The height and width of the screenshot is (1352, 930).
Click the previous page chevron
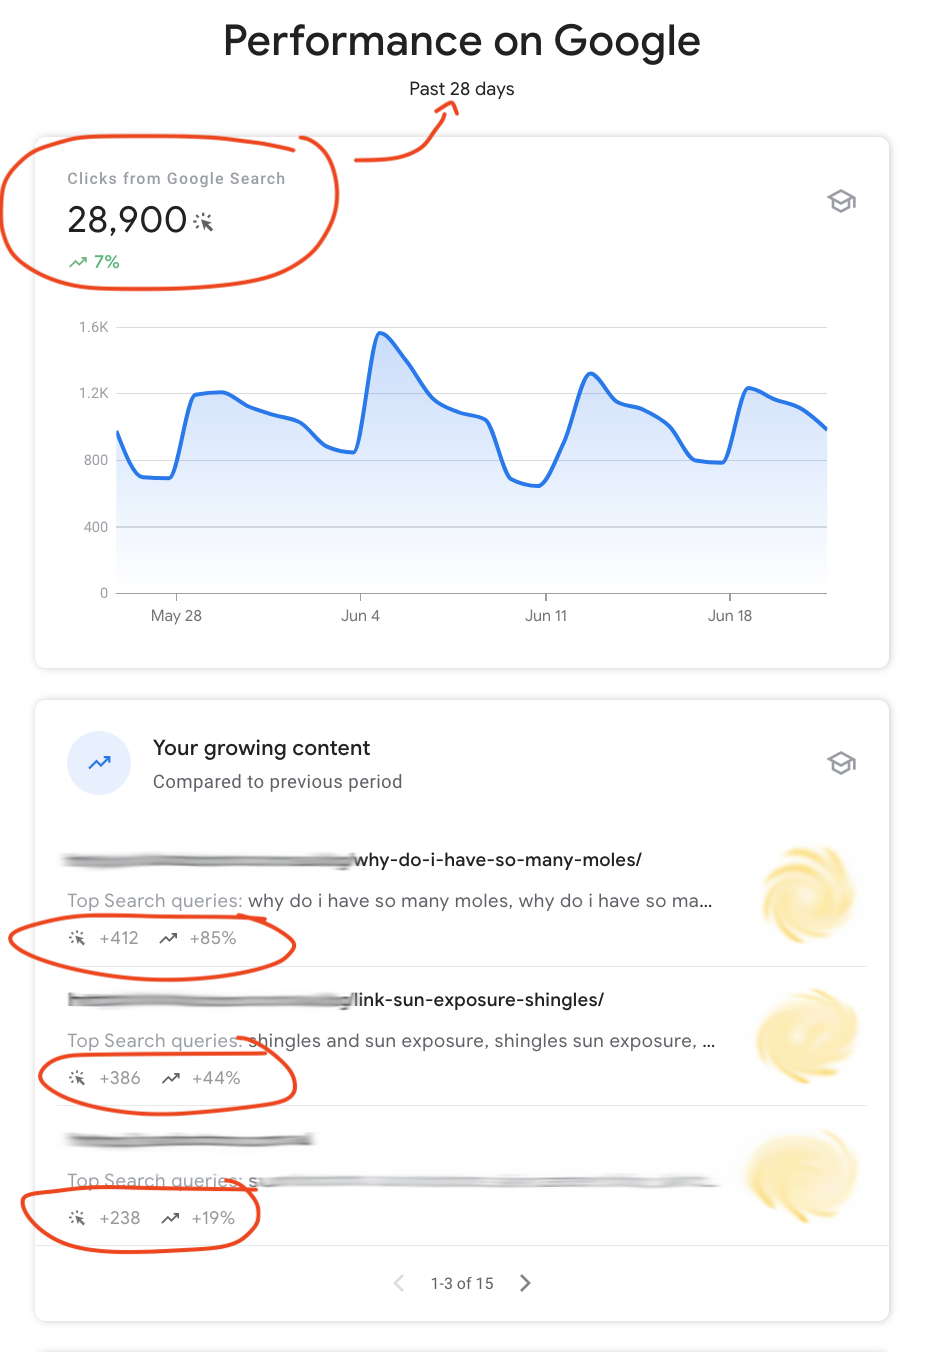[398, 1283]
